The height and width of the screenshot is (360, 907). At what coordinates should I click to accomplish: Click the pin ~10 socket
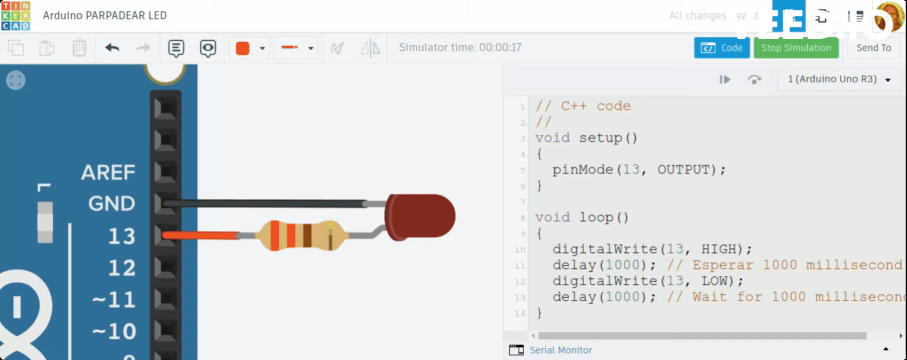coord(166,331)
